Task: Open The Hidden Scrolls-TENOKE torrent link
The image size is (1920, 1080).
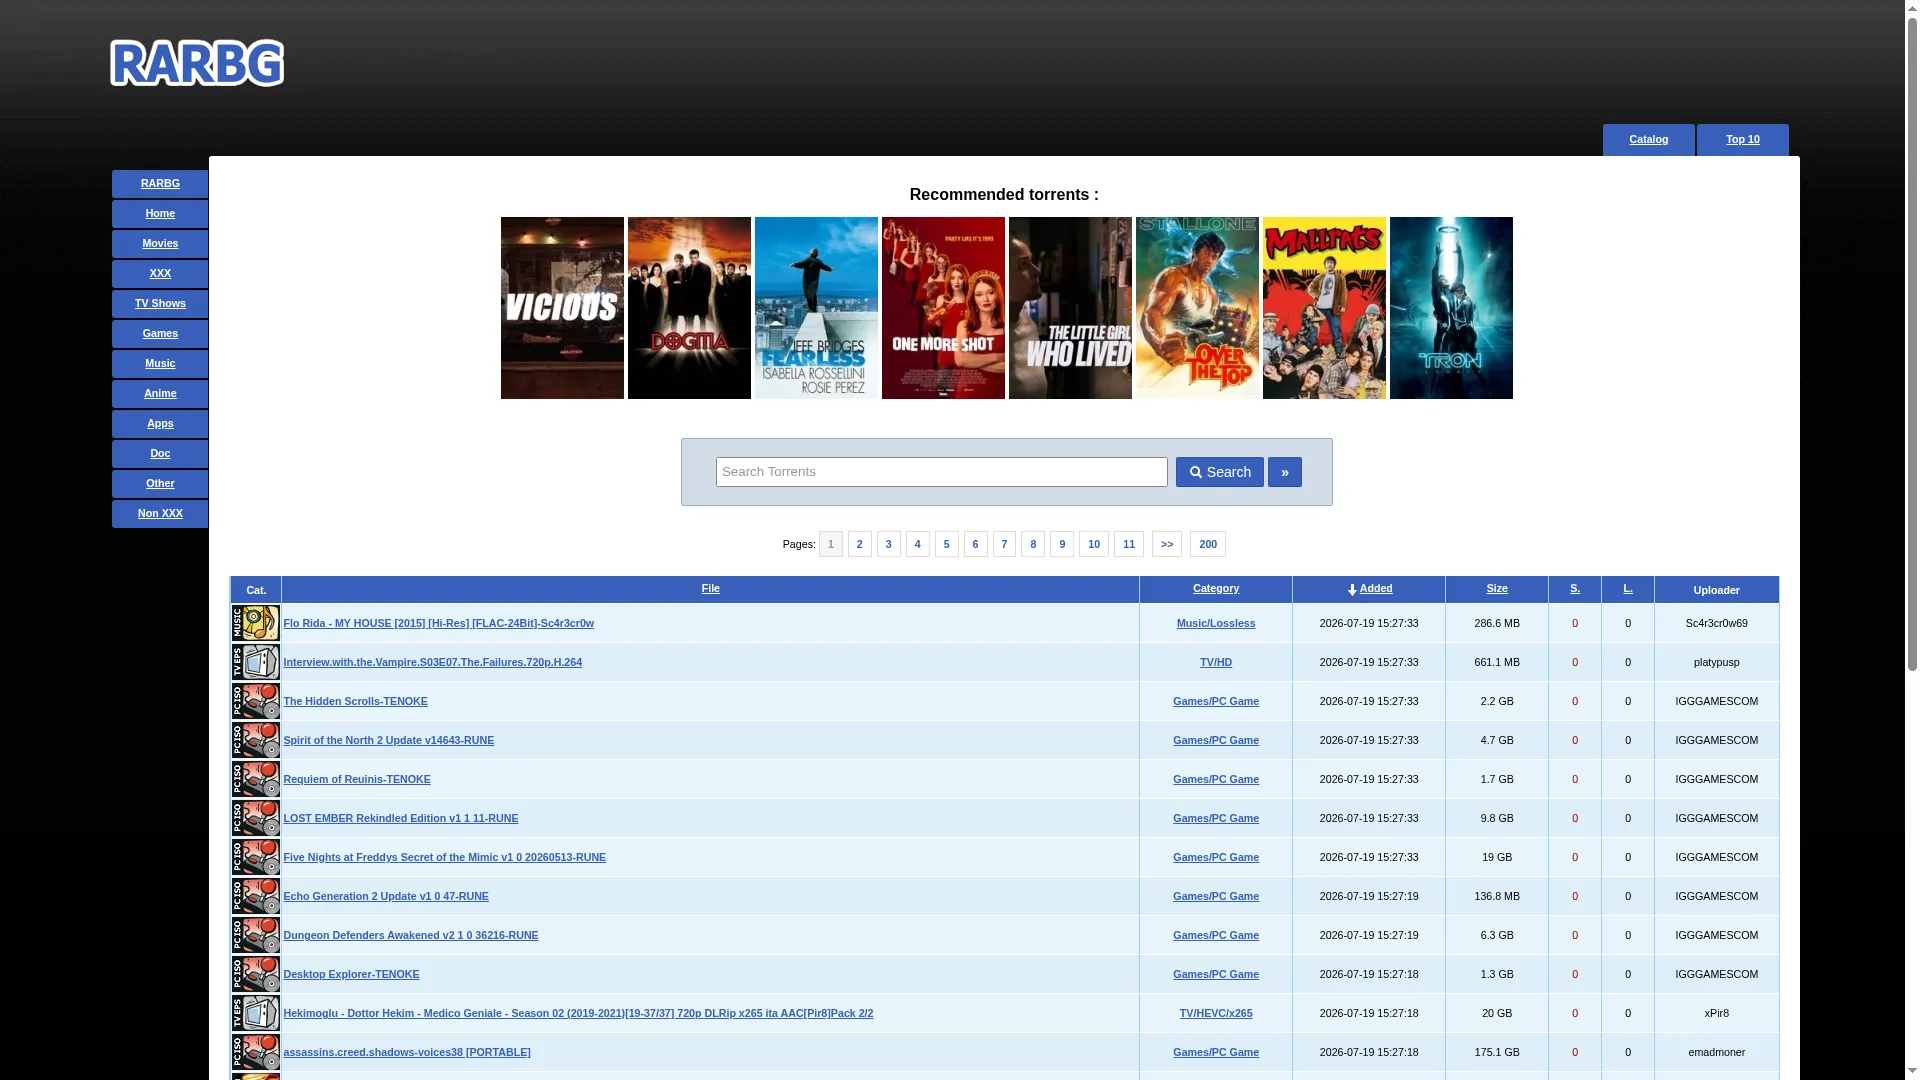Action: tap(355, 701)
